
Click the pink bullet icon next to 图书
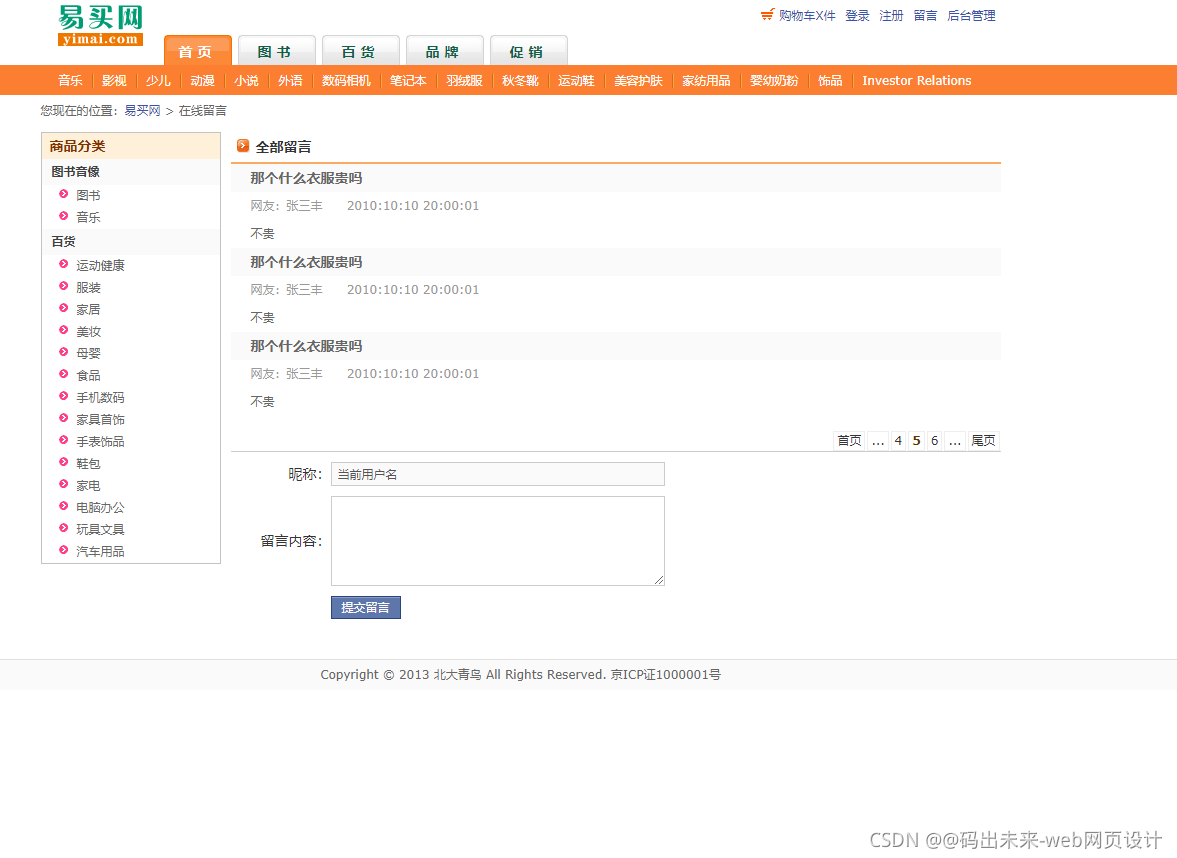pyautogui.click(x=64, y=194)
